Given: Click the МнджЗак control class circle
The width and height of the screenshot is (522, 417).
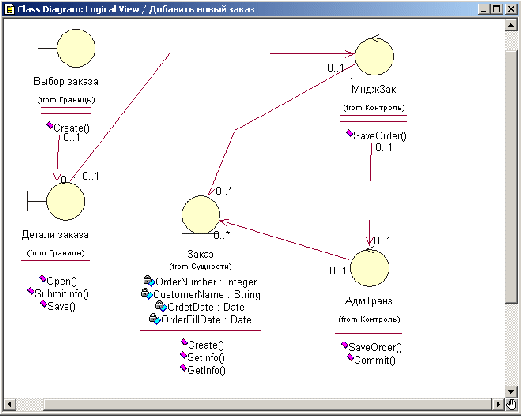Looking at the screenshot, I should pyautogui.click(x=374, y=56).
